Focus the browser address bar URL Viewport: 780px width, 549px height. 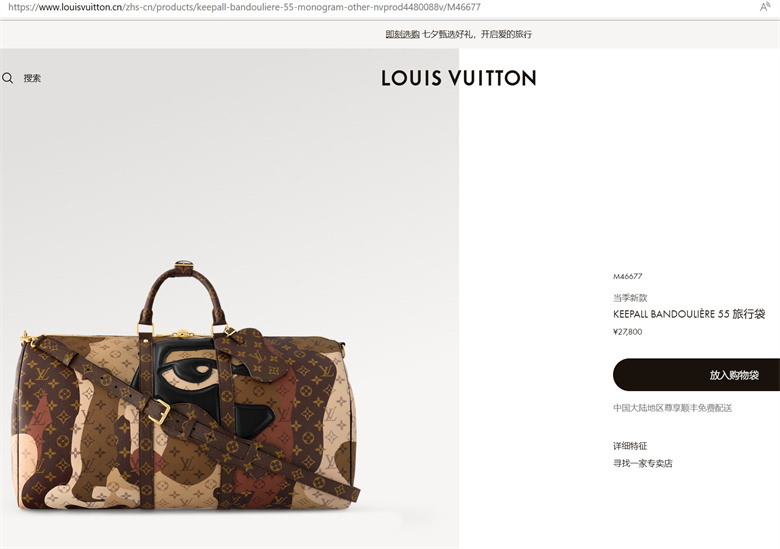(244, 7)
